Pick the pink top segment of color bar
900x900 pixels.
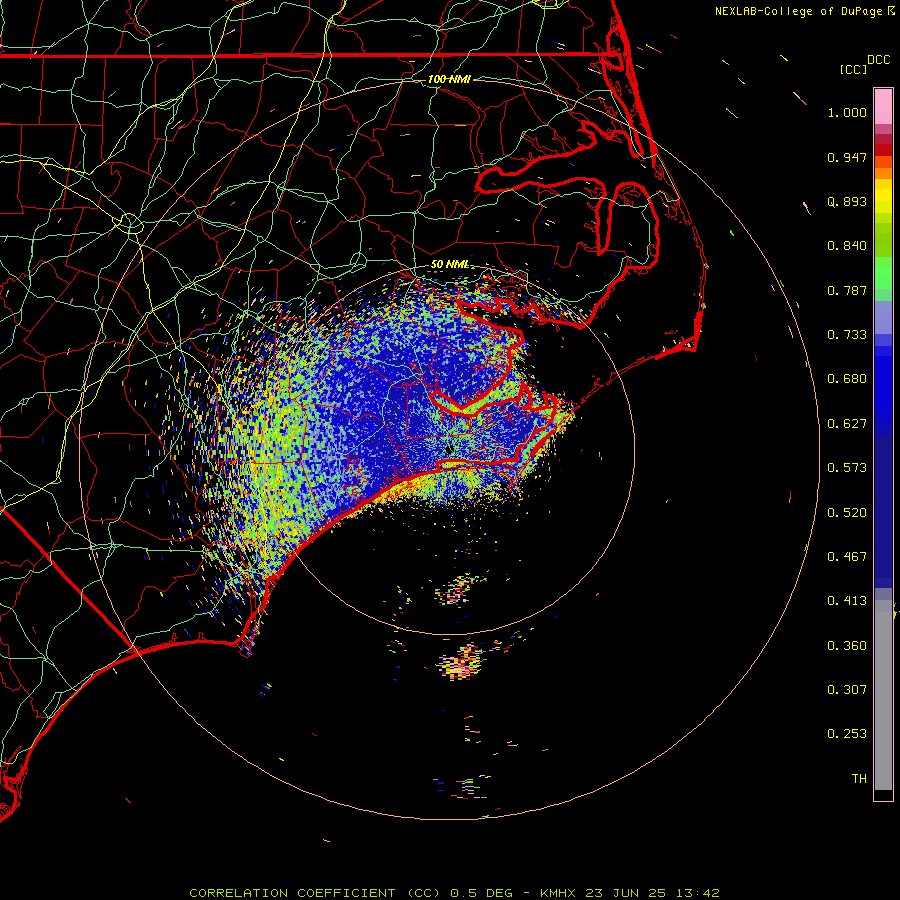(883, 107)
